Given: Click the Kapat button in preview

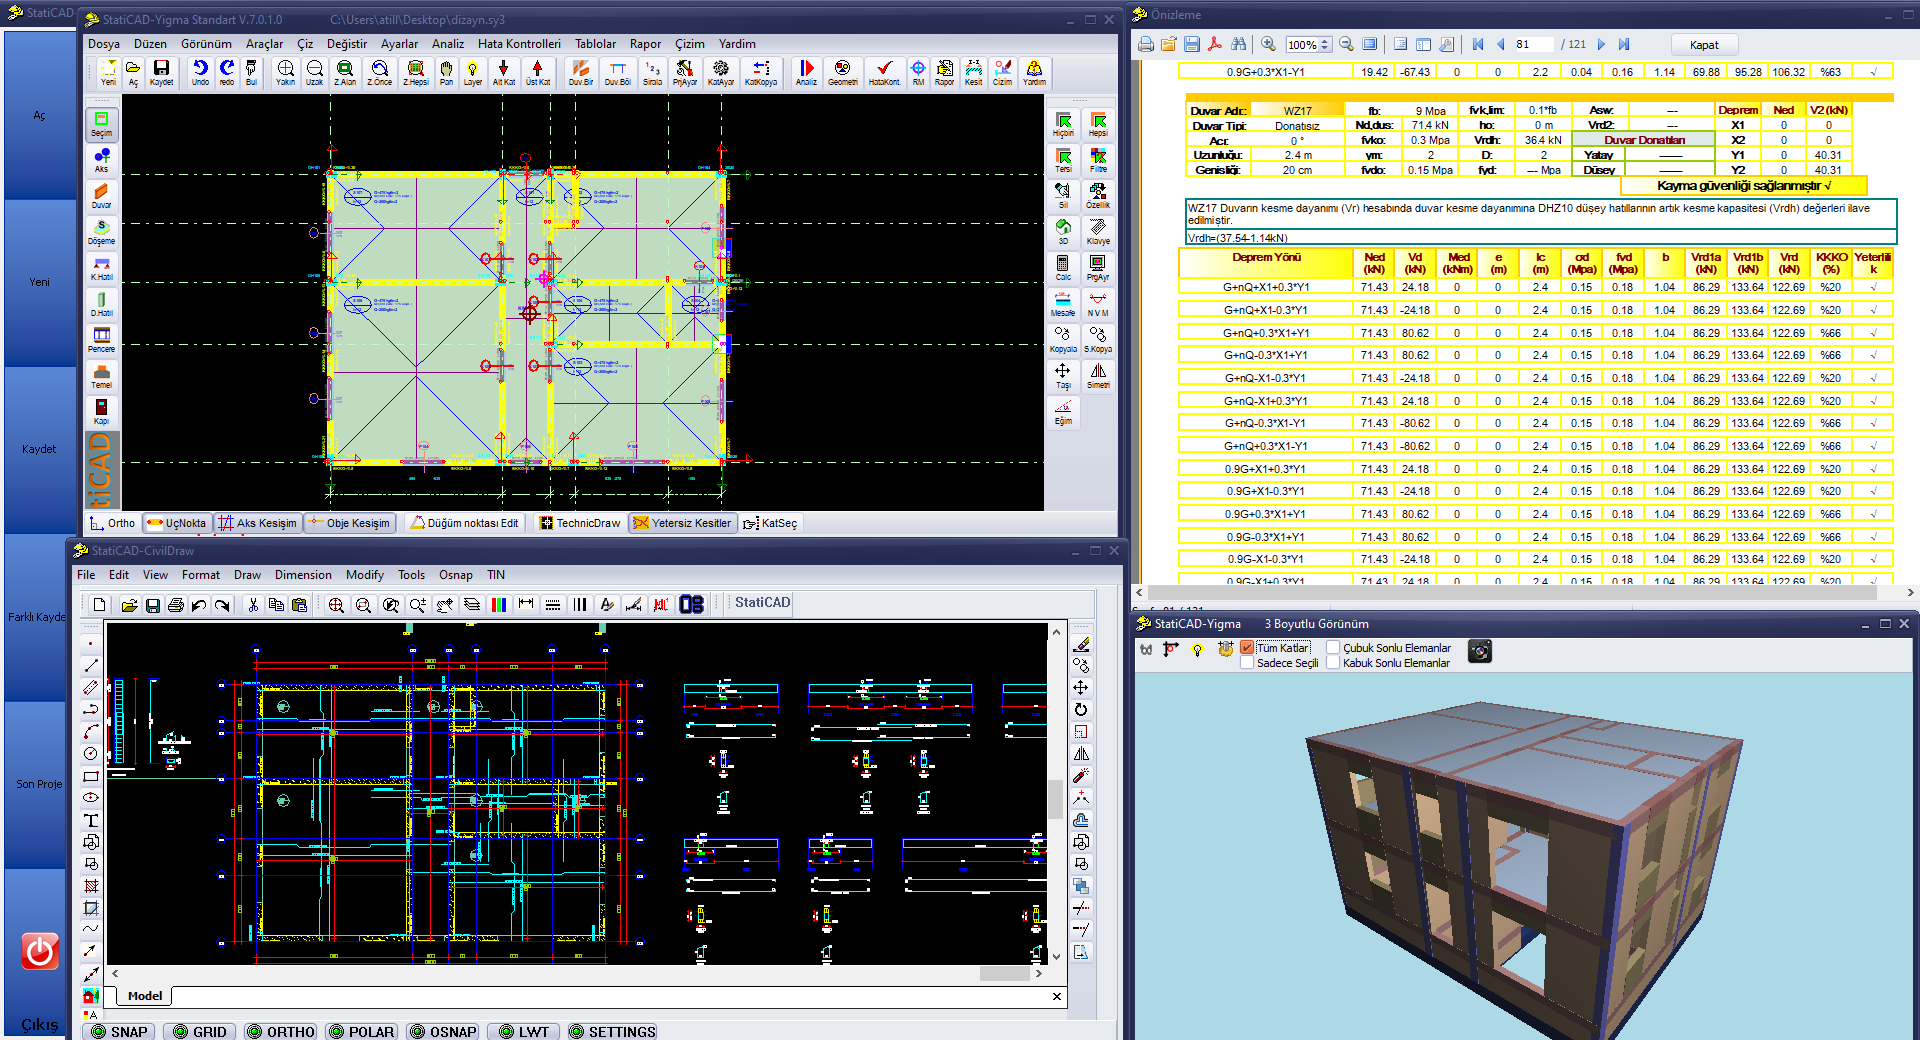Looking at the screenshot, I should click(x=1704, y=45).
